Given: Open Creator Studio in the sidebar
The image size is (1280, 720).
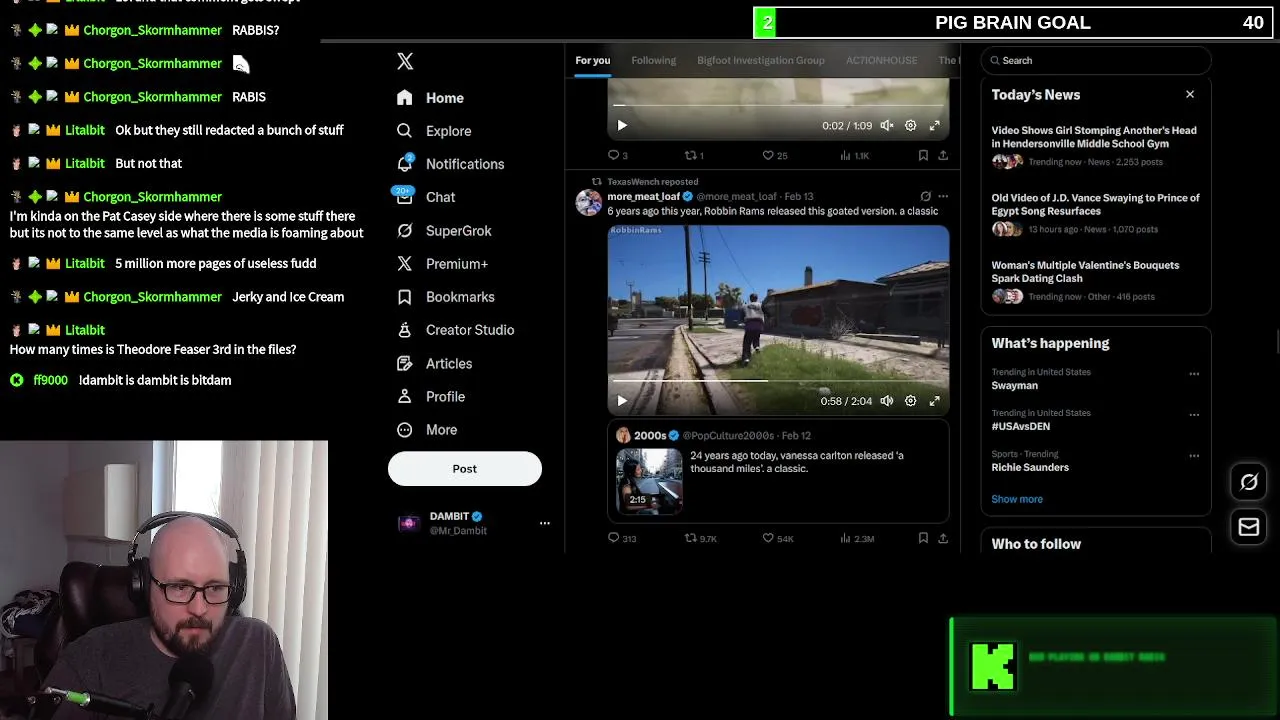Looking at the screenshot, I should tap(455, 330).
